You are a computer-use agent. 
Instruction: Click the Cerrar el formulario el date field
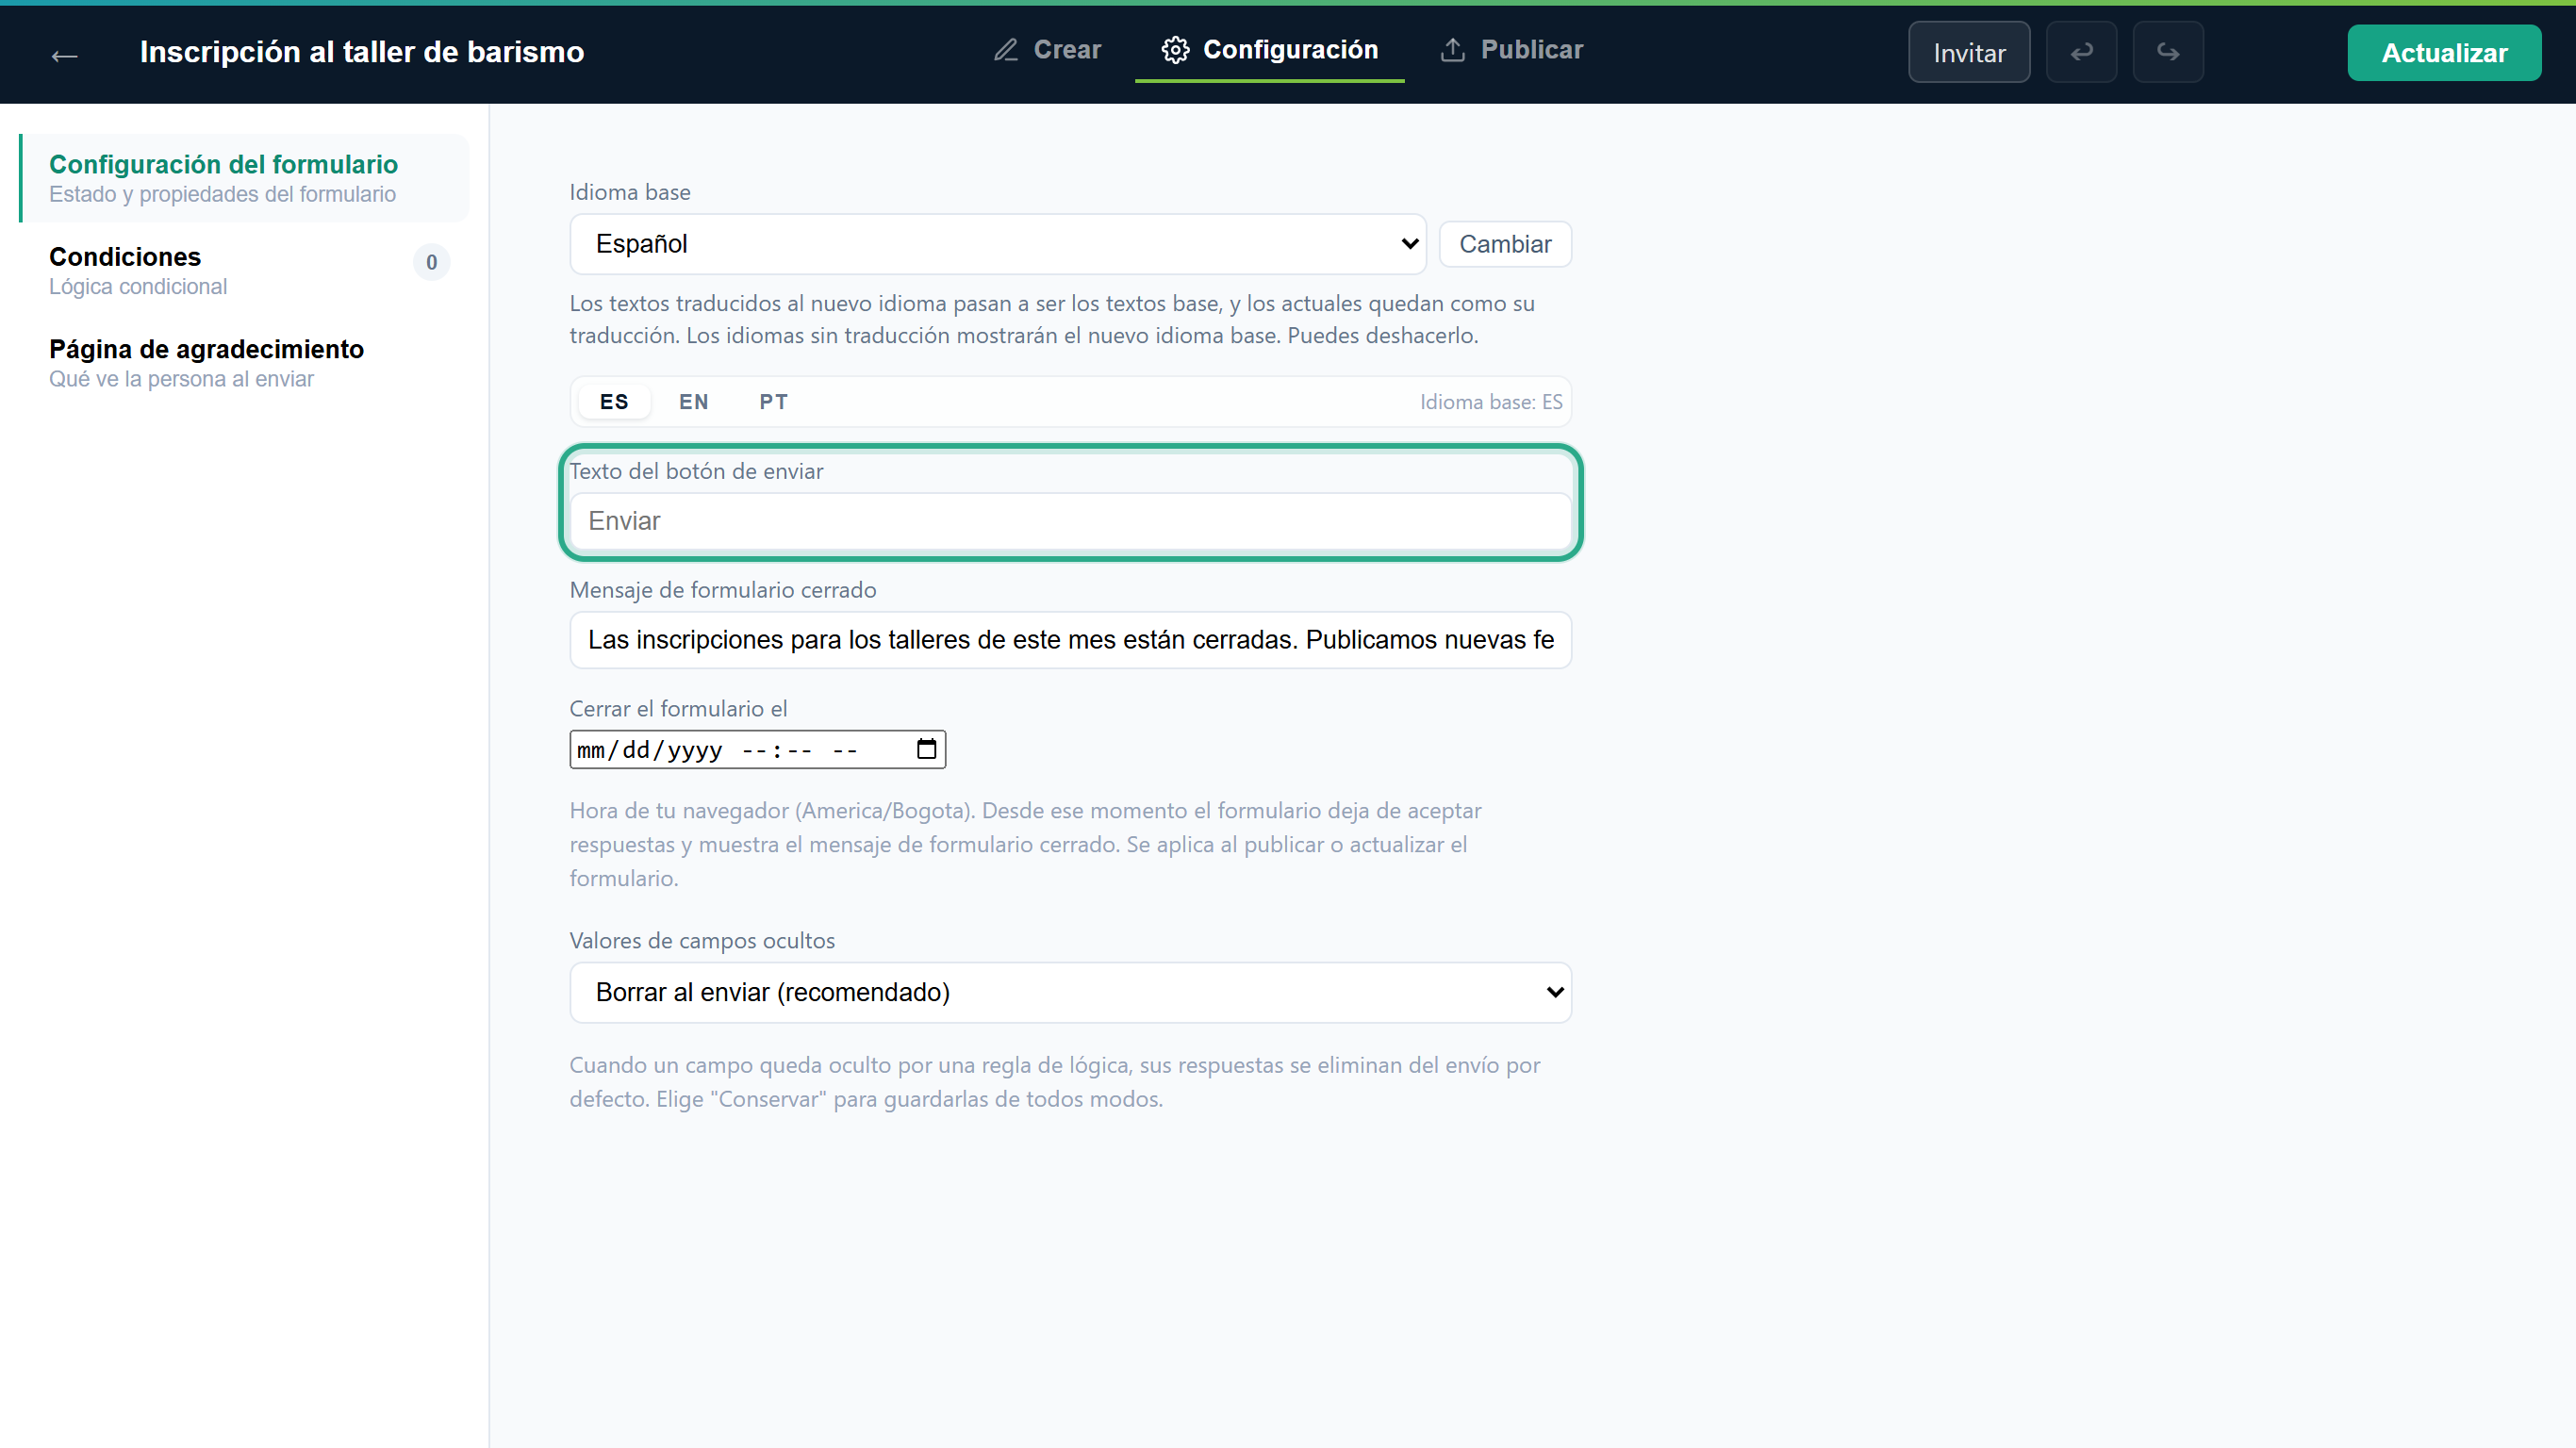pyautogui.click(x=757, y=749)
